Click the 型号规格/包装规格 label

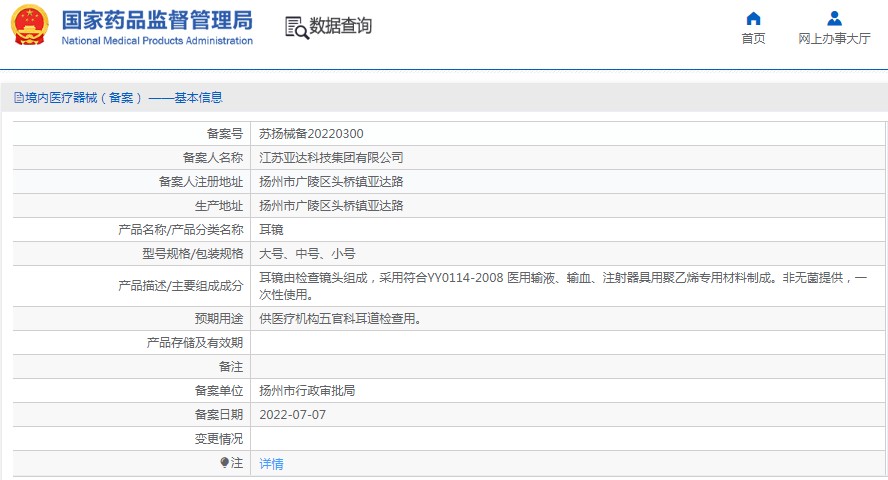pyautogui.click(x=193, y=254)
